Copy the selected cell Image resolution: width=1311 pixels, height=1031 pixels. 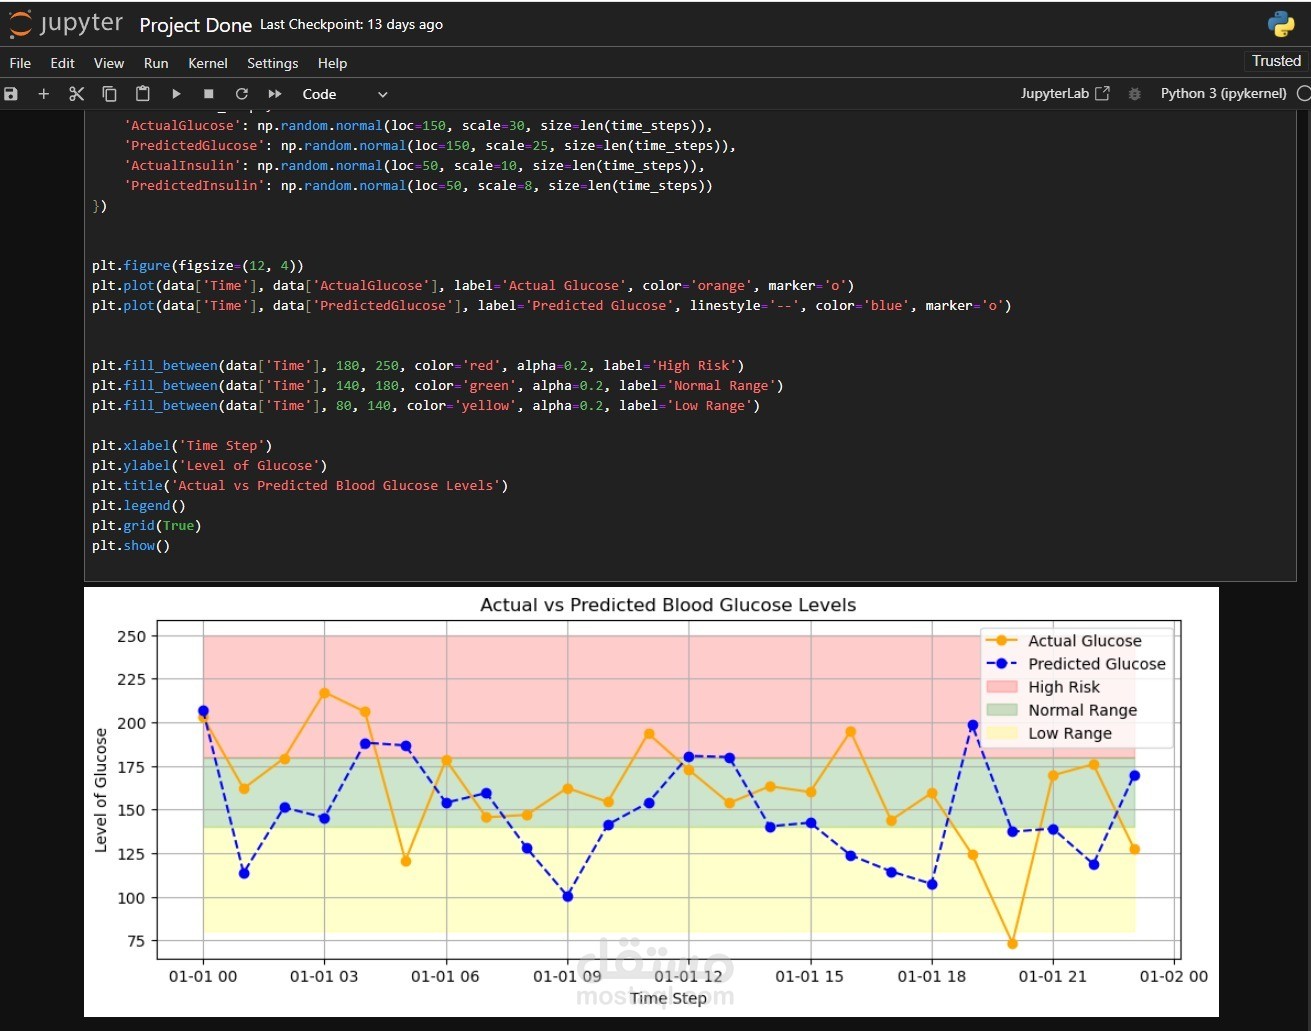click(x=109, y=94)
